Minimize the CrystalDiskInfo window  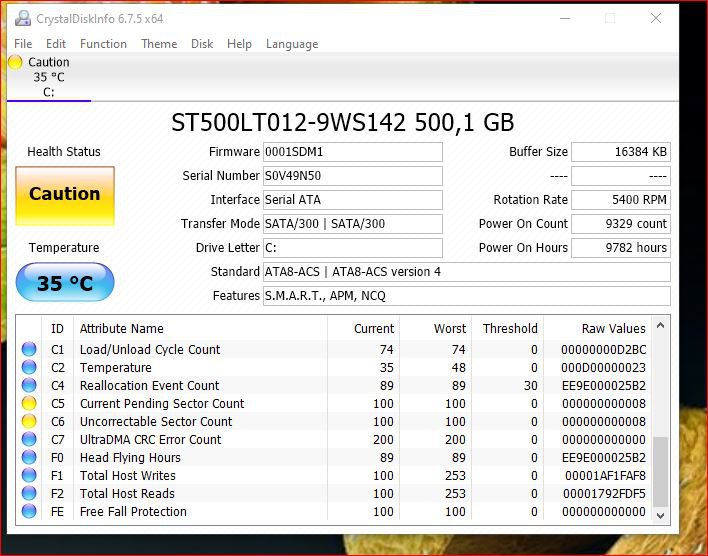point(565,19)
